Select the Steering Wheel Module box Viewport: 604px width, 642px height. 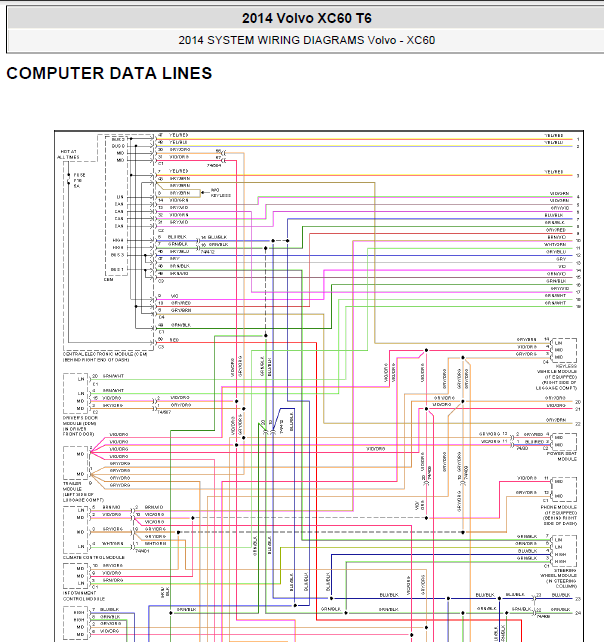click(564, 551)
